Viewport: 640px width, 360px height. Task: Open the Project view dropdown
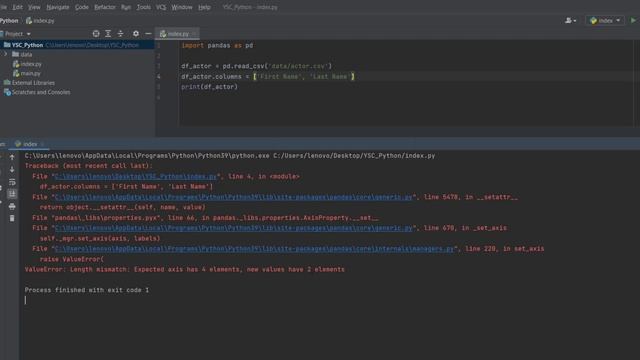point(16,34)
